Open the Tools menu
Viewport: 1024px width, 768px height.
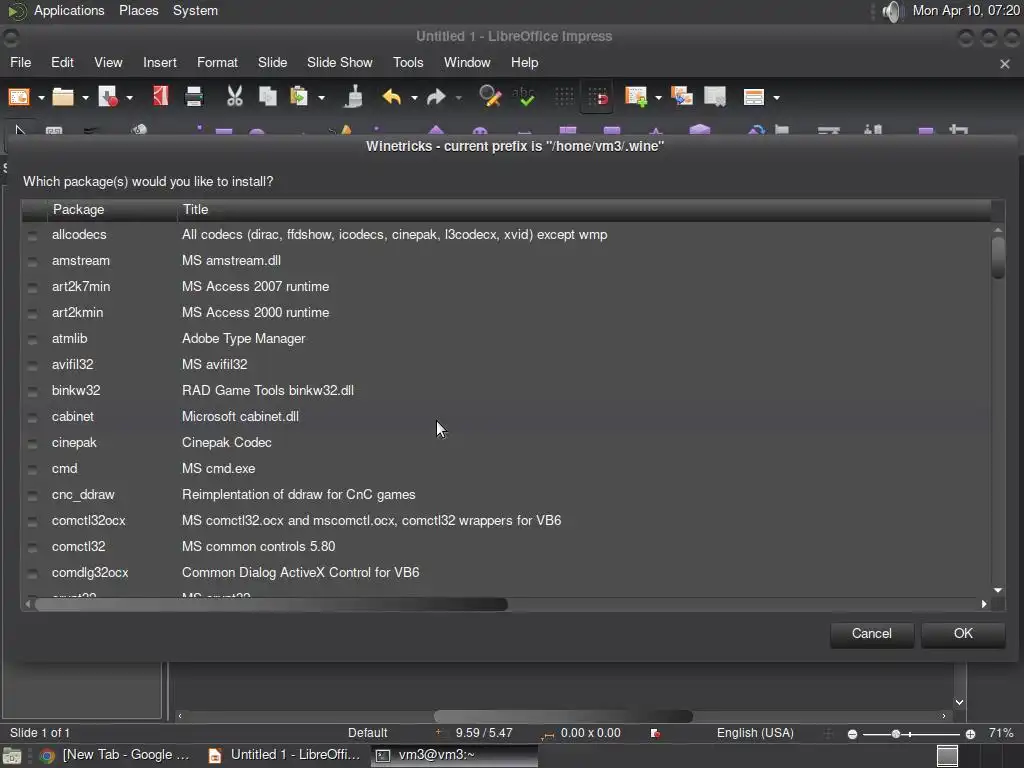point(408,63)
